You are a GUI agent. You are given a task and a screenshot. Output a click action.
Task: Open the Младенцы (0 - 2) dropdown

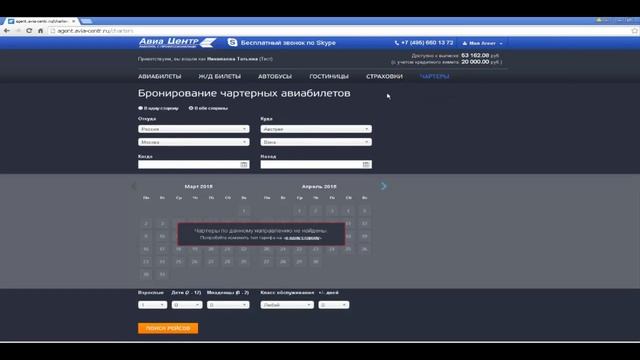pos(228,305)
